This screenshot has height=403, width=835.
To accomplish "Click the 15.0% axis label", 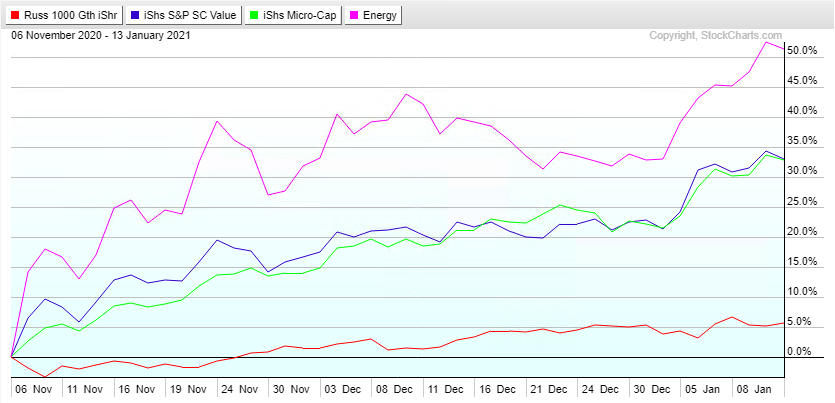I will (803, 261).
